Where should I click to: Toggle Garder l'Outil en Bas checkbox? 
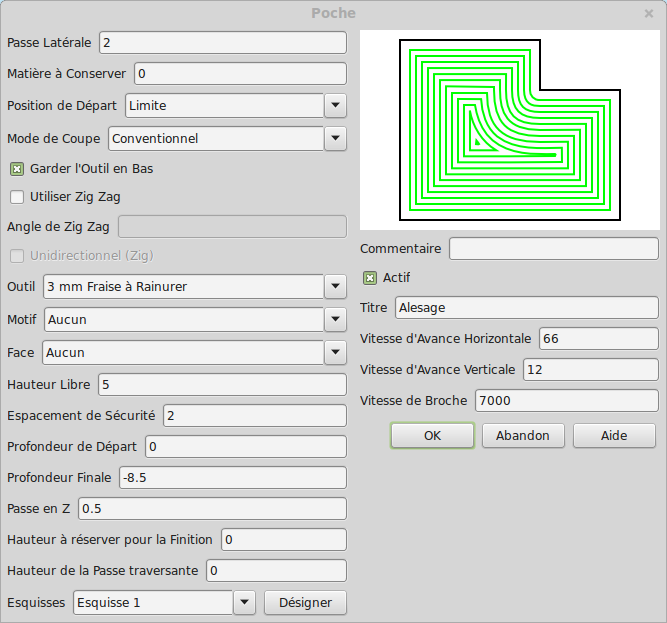point(17,169)
